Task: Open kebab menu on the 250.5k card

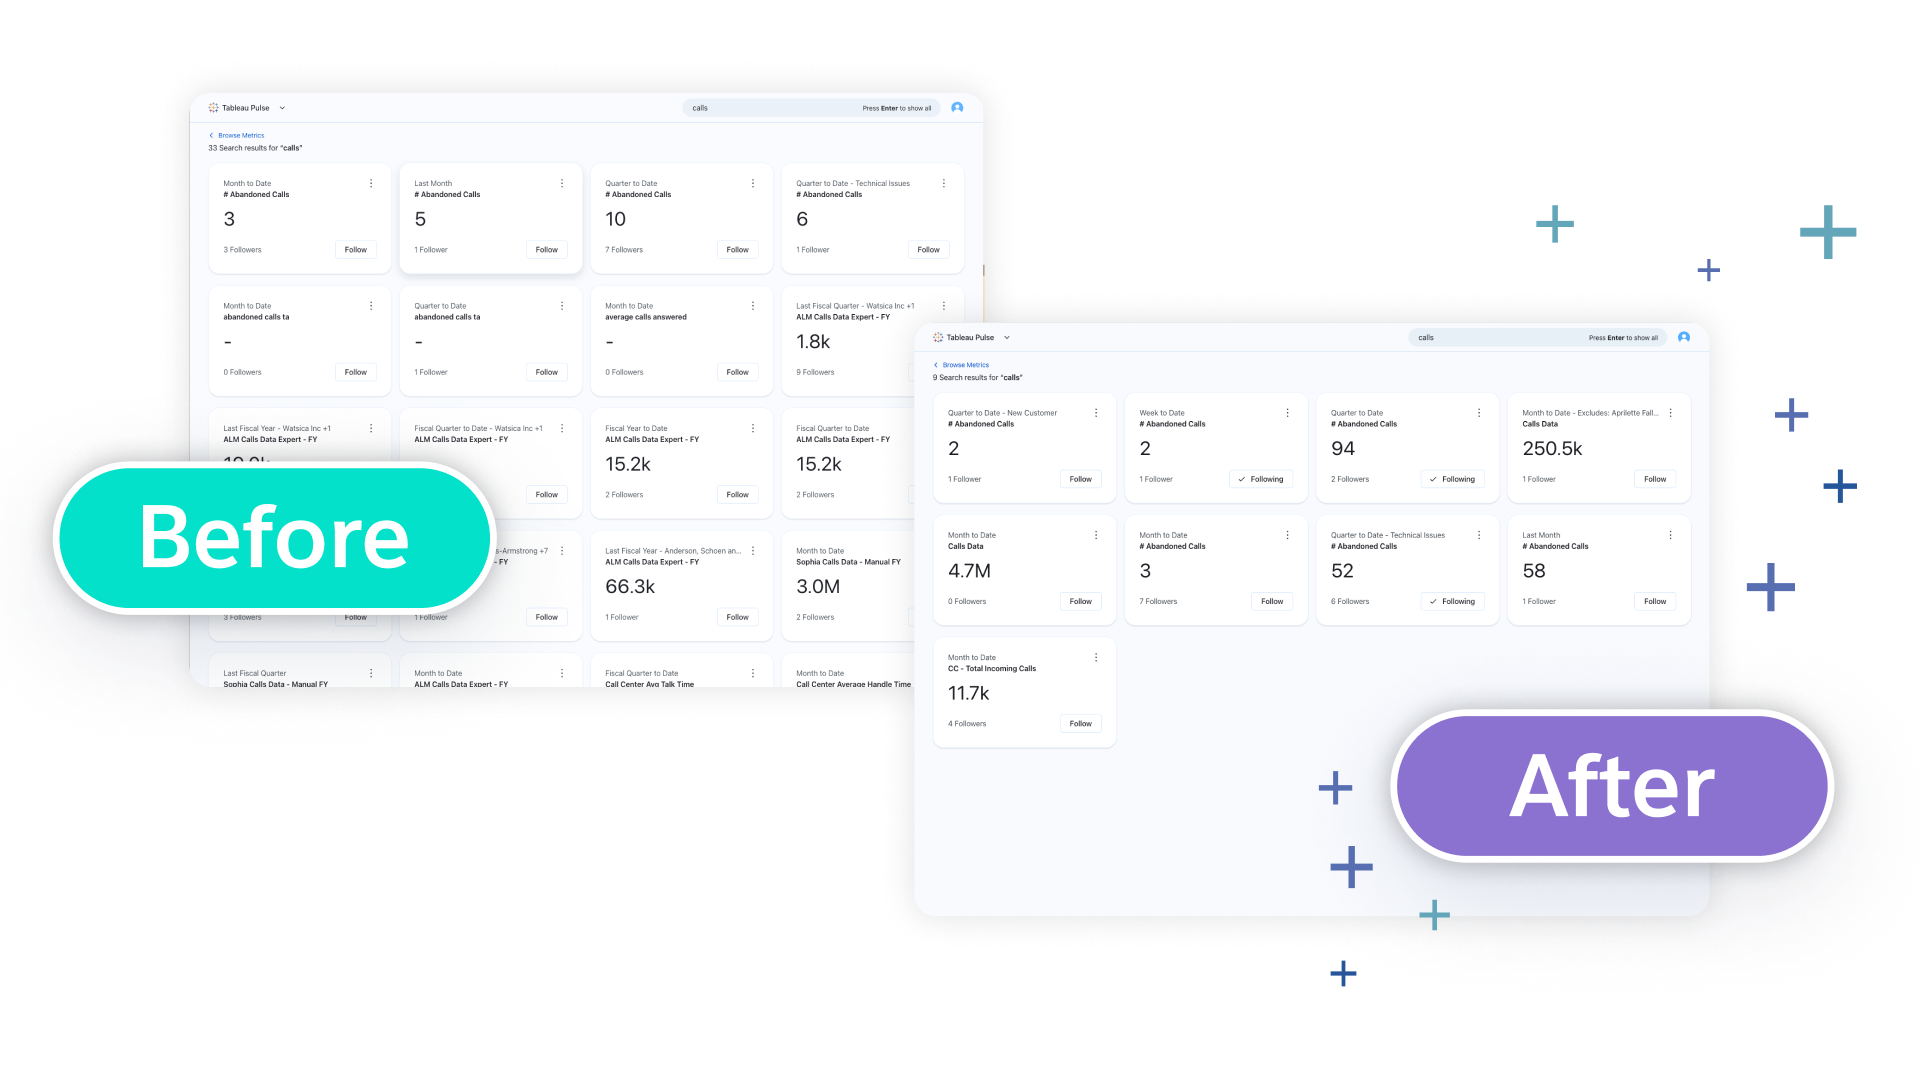Action: coord(1670,413)
